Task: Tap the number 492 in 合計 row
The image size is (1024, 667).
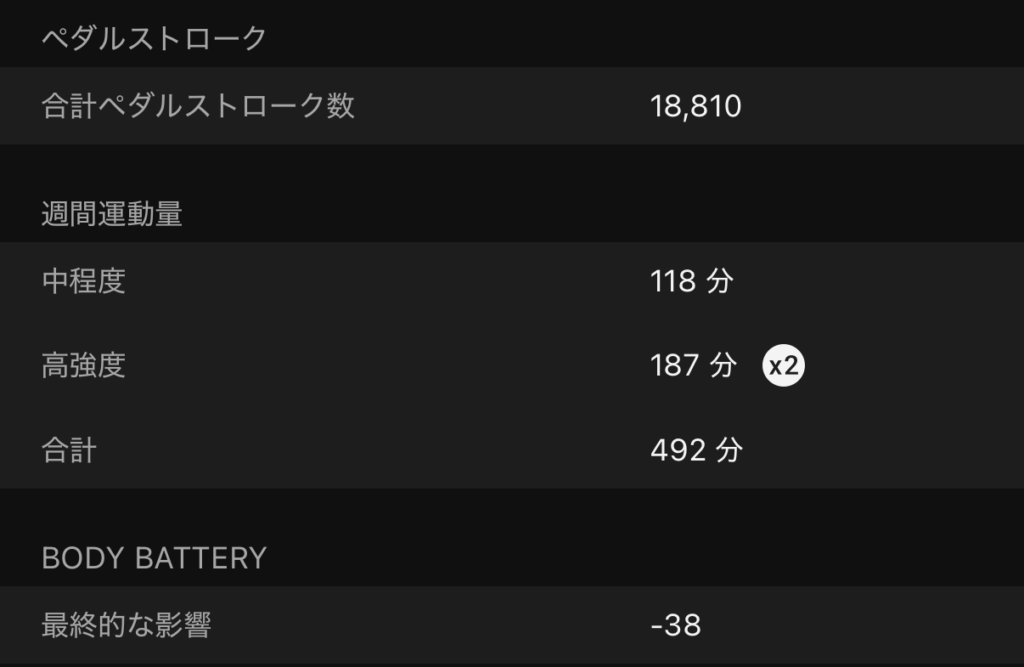Action: pyautogui.click(x=676, y=450)
